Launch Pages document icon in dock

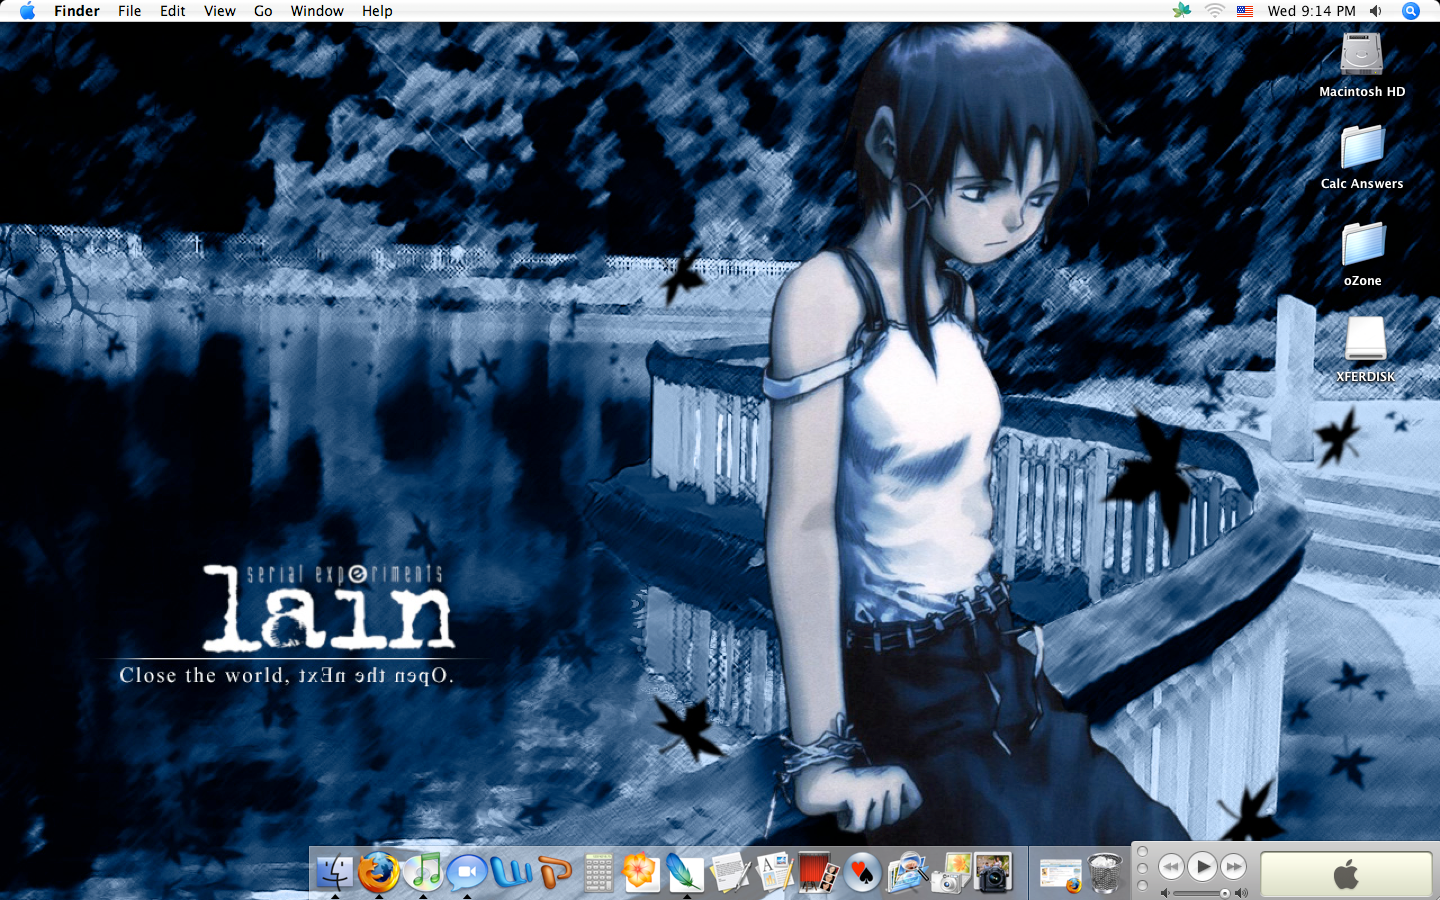[x=773, y=872]
